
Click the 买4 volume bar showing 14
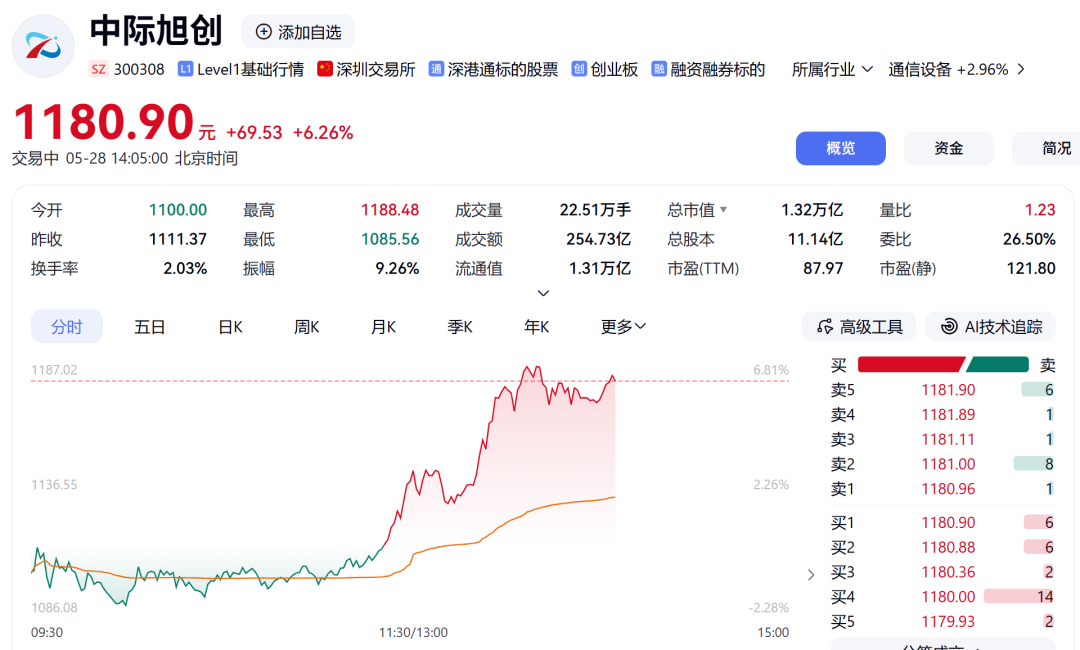(x=1019, y=597)
